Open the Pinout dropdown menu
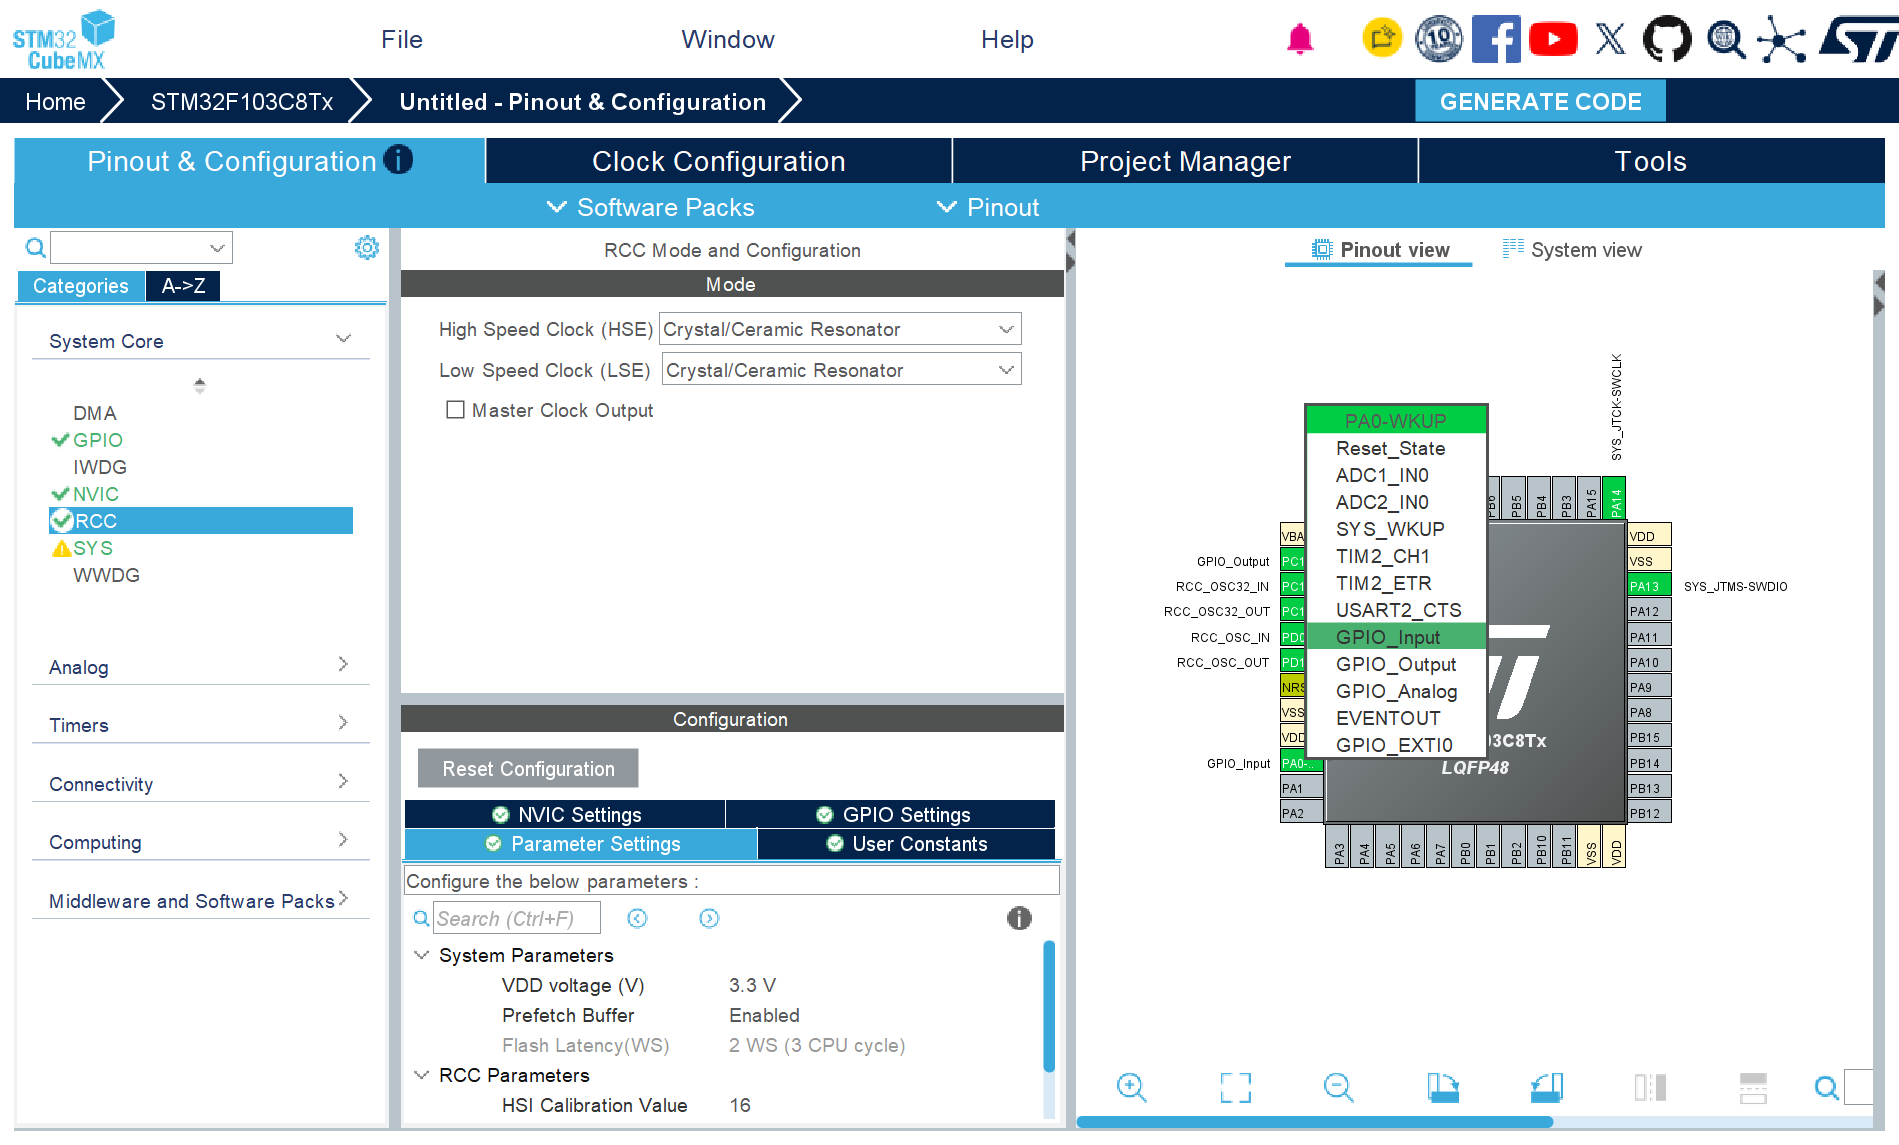The image size is (1899, 1145). tap(988, 207)
